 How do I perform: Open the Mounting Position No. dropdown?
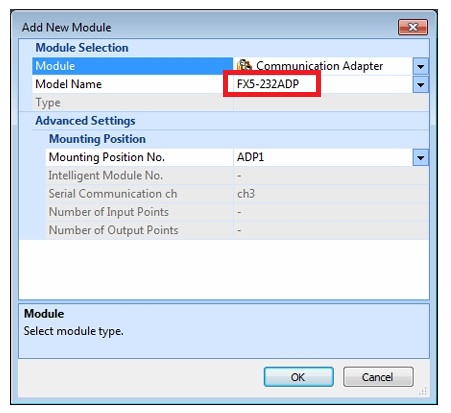click(420, 157)
